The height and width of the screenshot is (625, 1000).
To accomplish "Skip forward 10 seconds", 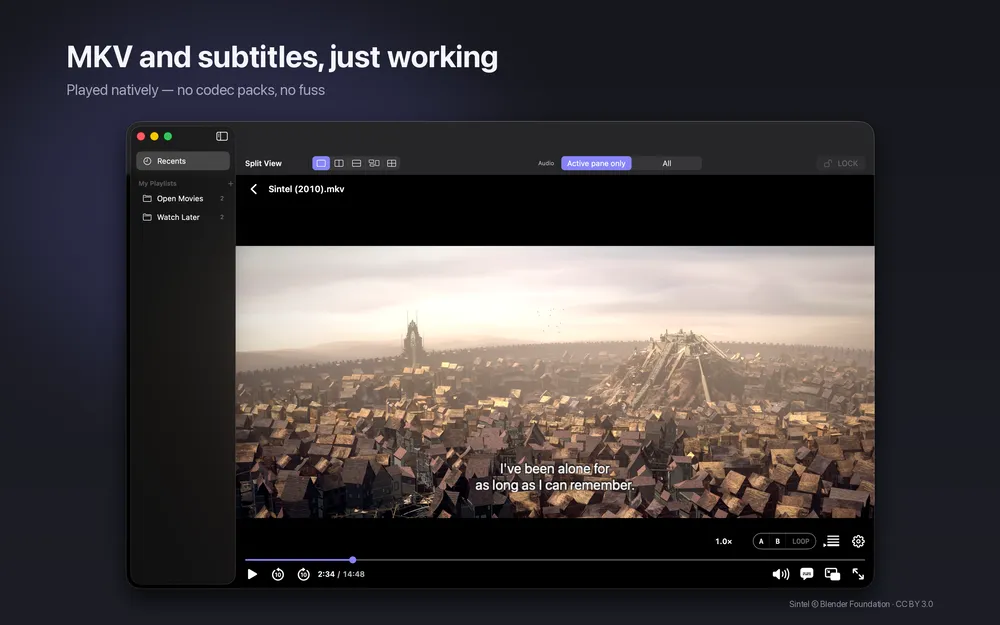I will point(304,574).
